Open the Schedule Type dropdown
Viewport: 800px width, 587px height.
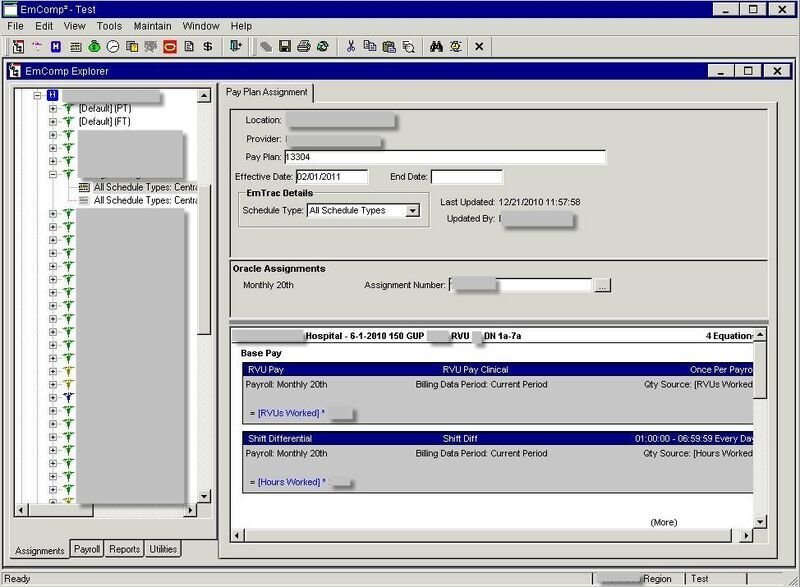(x=413, y=211)
